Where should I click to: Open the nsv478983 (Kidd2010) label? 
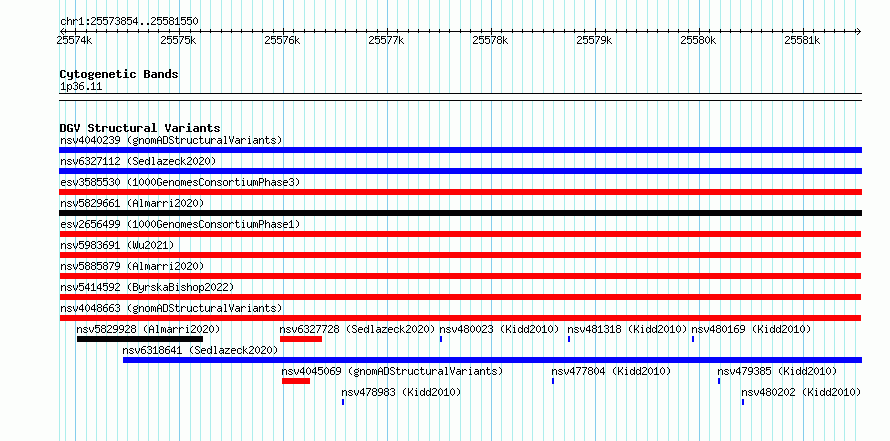[x=401, y=392]
